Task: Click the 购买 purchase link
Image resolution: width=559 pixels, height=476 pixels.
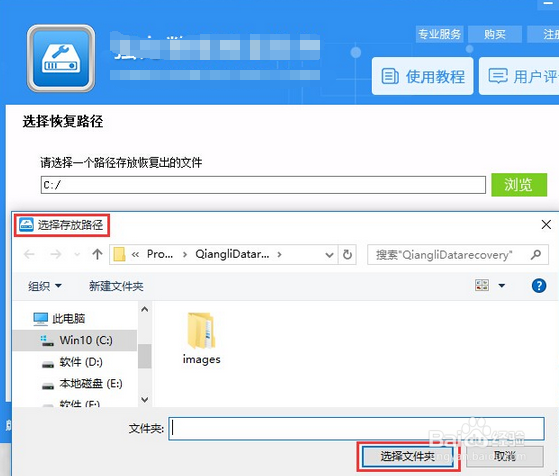Action: [x=495, y=34]
